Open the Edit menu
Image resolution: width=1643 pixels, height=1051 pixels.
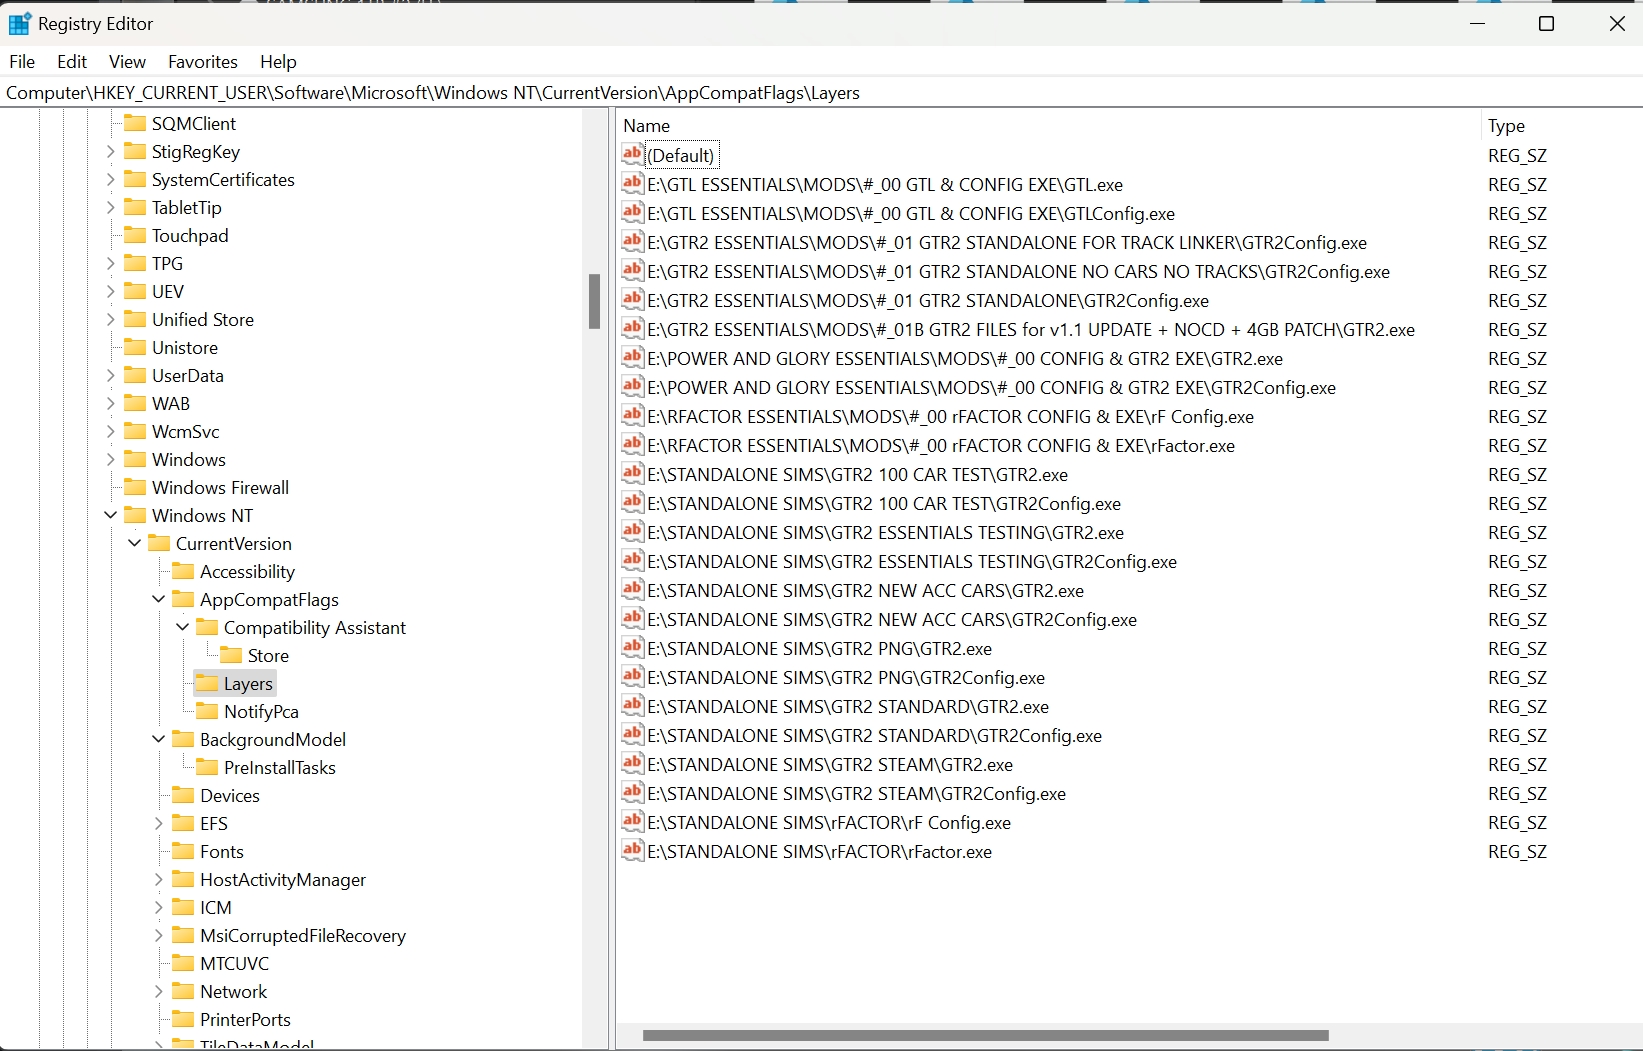tap(72, 61)
